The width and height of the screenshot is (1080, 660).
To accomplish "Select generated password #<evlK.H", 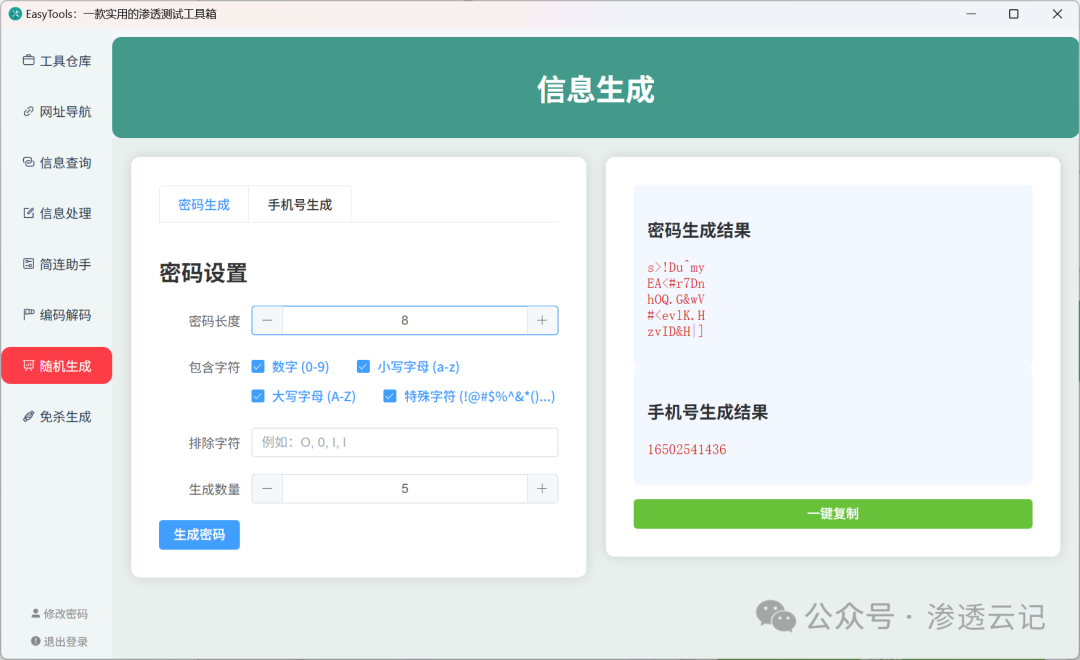I will [676, 316].
